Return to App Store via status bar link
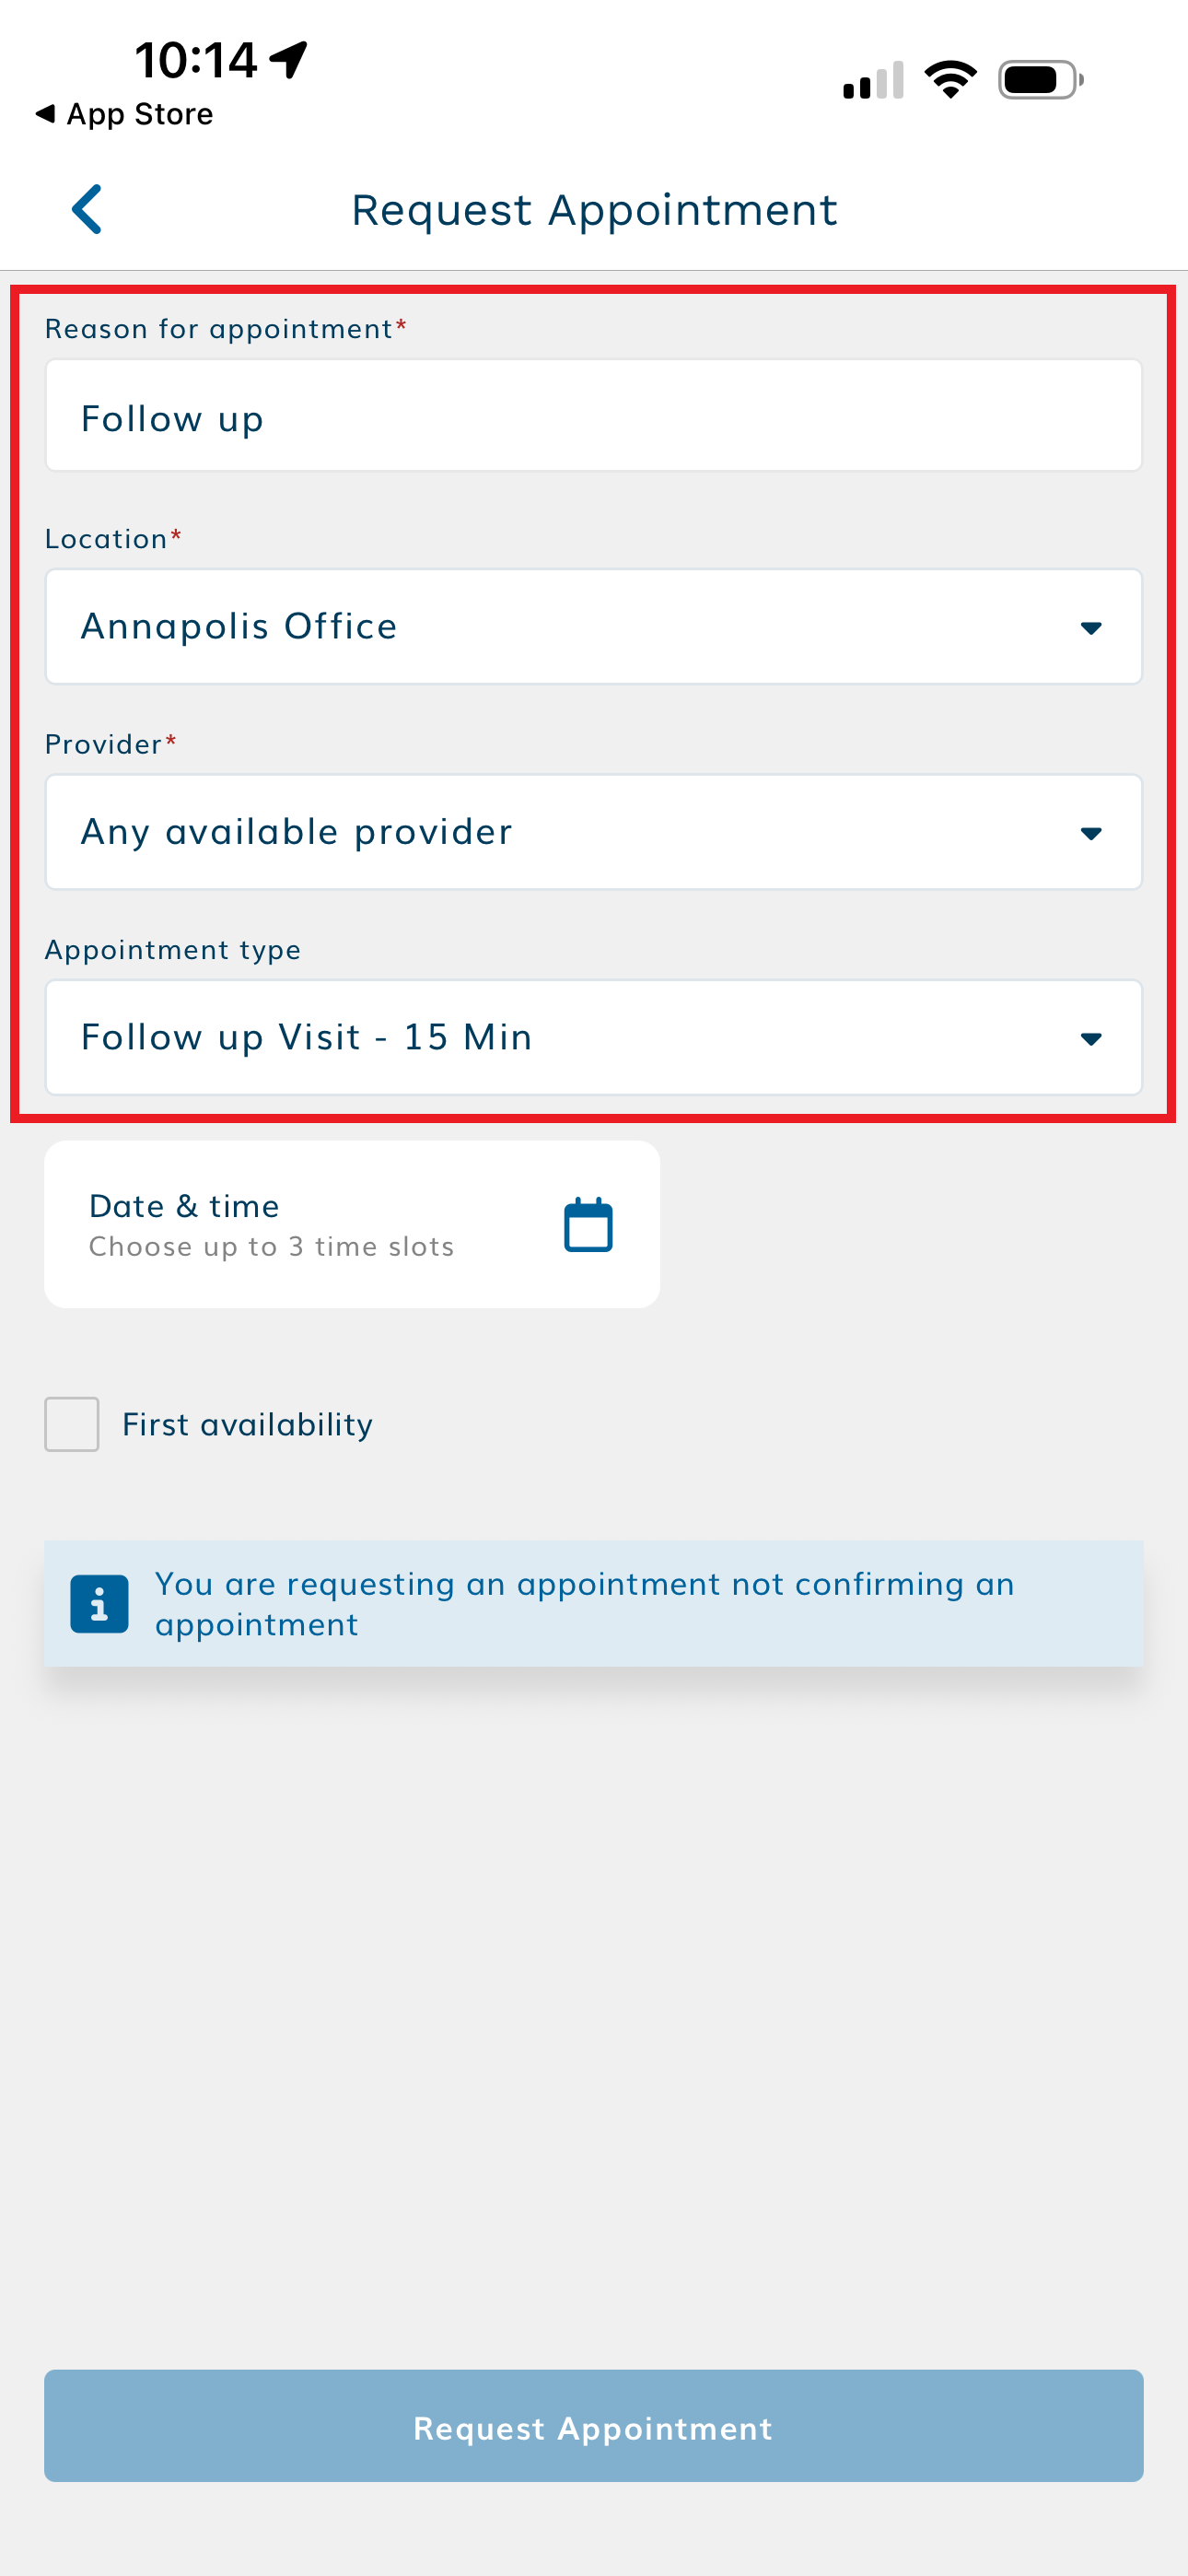The image size is (1188, 2576). [x=139, y=115]
